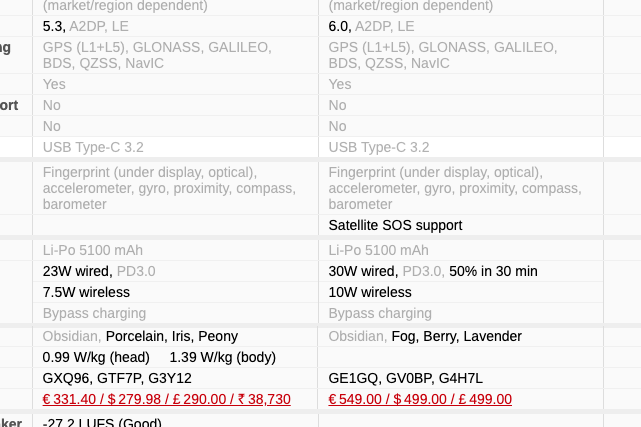Viewport: 641px width, 427px height.
Task: Click the 7.5W wireless charging entry
Action: click(86, 292)
